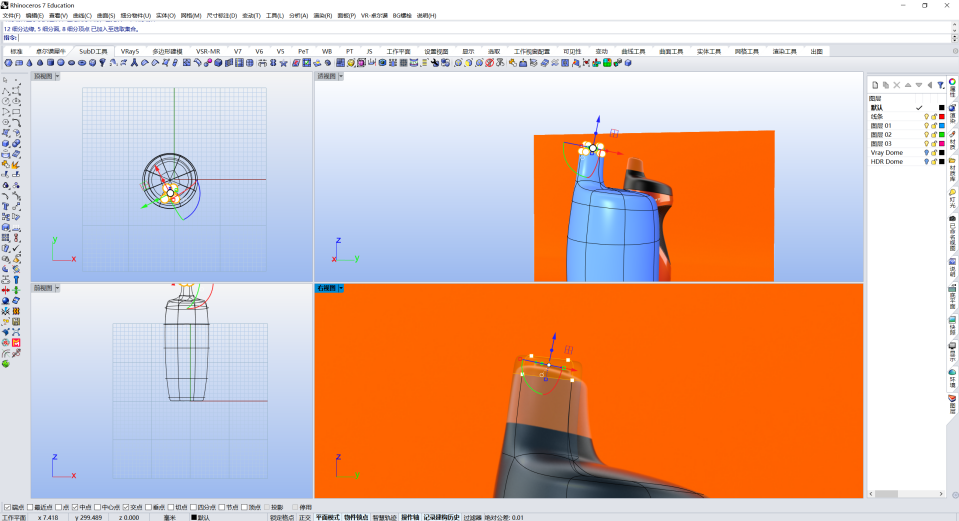This screenshot has width=959, height=521.
Task: Click the left triangle icon in layers panel
Action: click(x=930, y=85)
